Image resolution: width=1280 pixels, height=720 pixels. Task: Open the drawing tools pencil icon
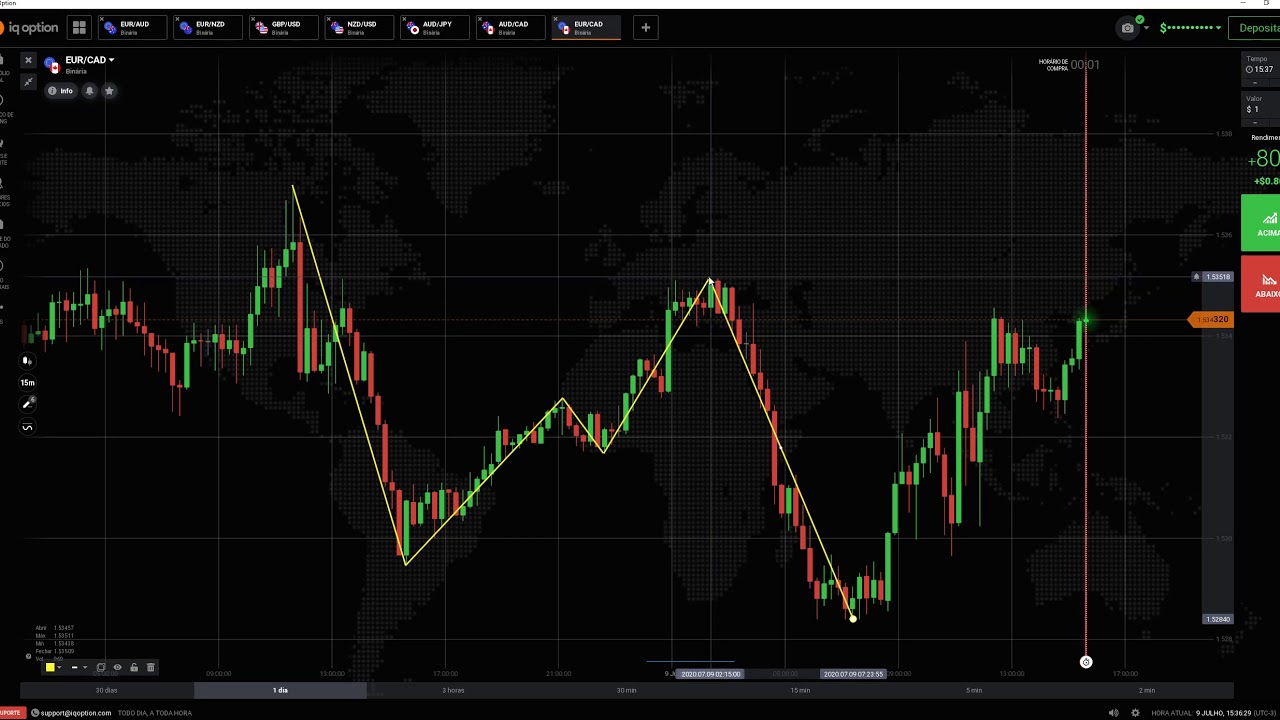pos(27,404)
